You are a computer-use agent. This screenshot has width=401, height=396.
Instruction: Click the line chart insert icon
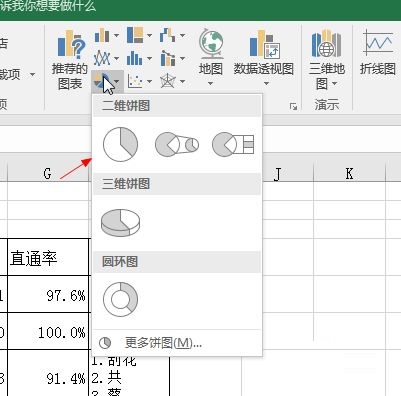[102, 59]
